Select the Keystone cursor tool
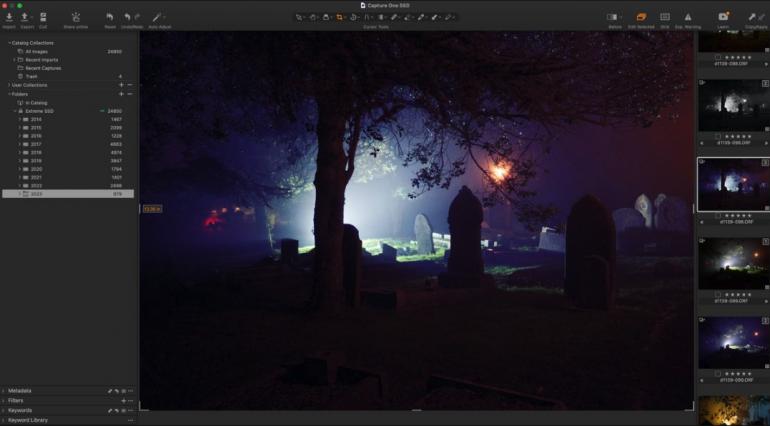Viewport: 770px width, 426px height. coord(367,17)
